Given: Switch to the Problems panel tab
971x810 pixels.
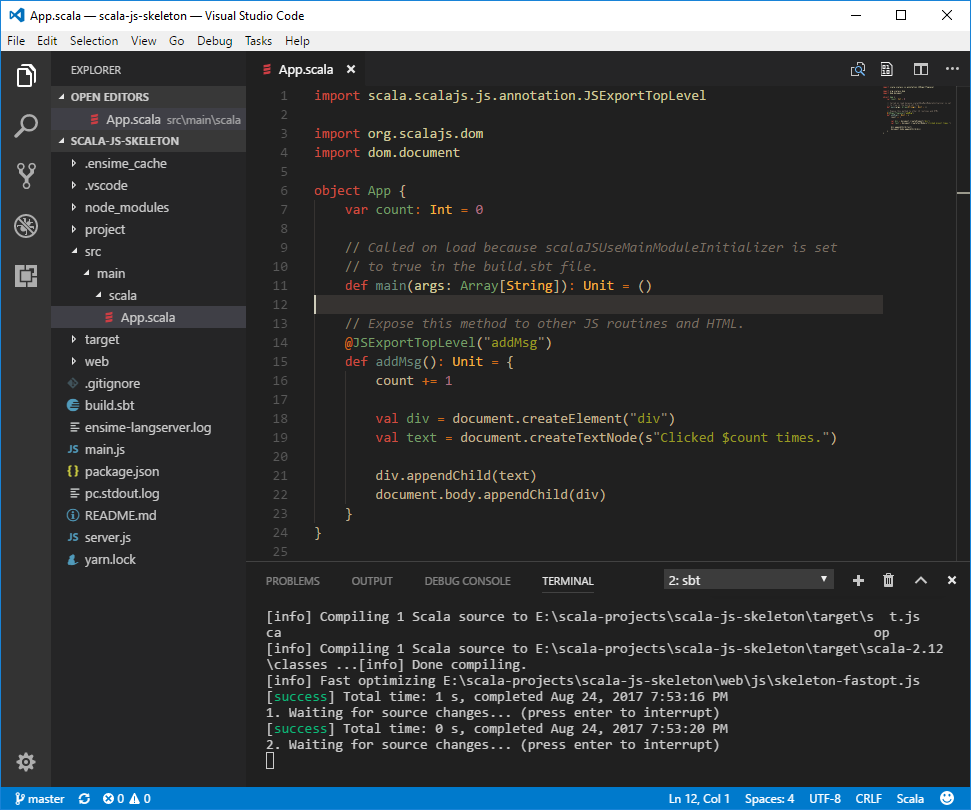Looking at the screenshot, I should click(293, 581).
